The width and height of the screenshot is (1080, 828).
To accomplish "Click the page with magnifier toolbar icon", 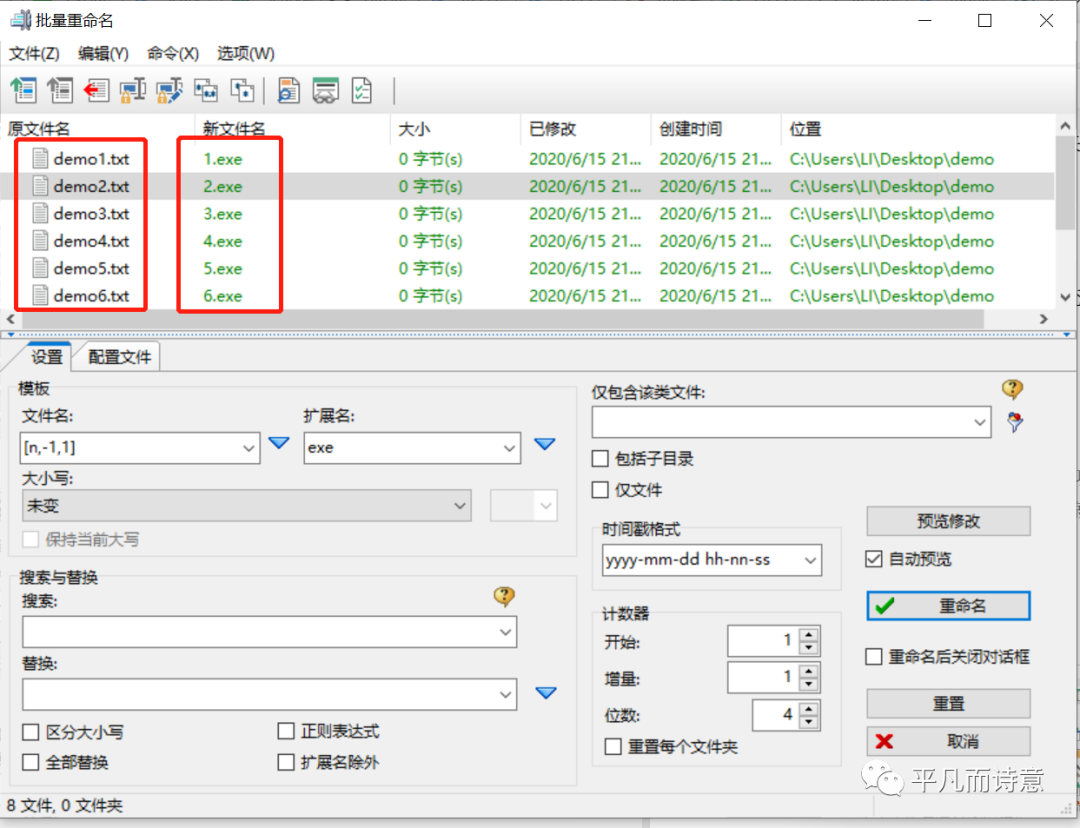I will (x=289, y=90).
